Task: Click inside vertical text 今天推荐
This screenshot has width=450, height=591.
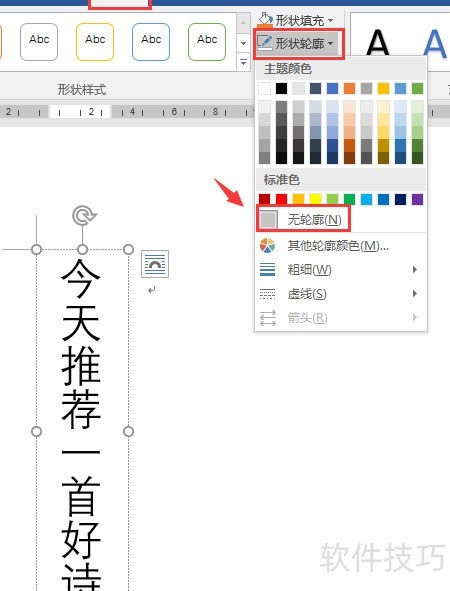Action: click(x=81, y=344)
